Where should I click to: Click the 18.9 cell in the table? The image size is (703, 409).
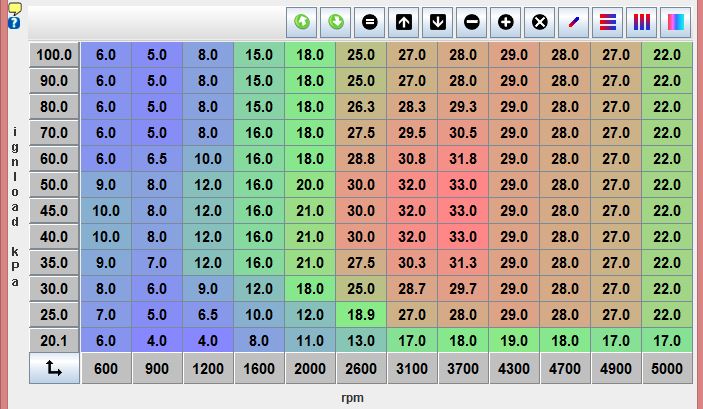[360, 315]
